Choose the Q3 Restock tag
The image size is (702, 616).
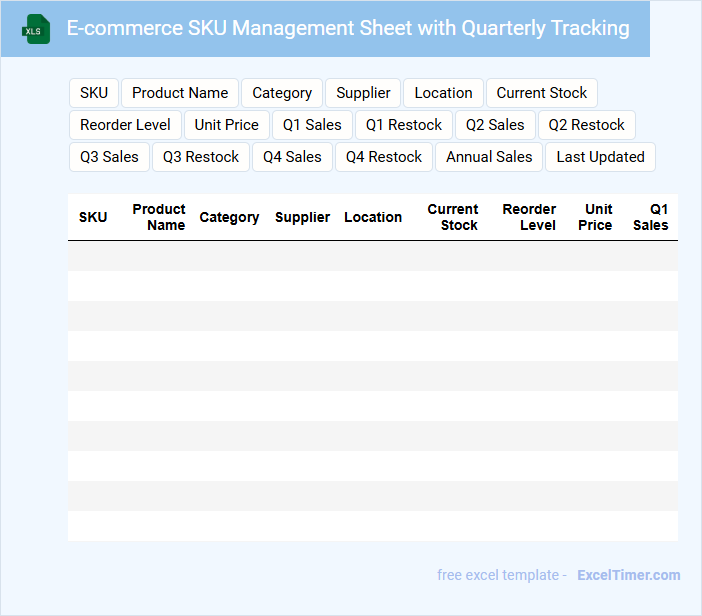click(201, 157)
